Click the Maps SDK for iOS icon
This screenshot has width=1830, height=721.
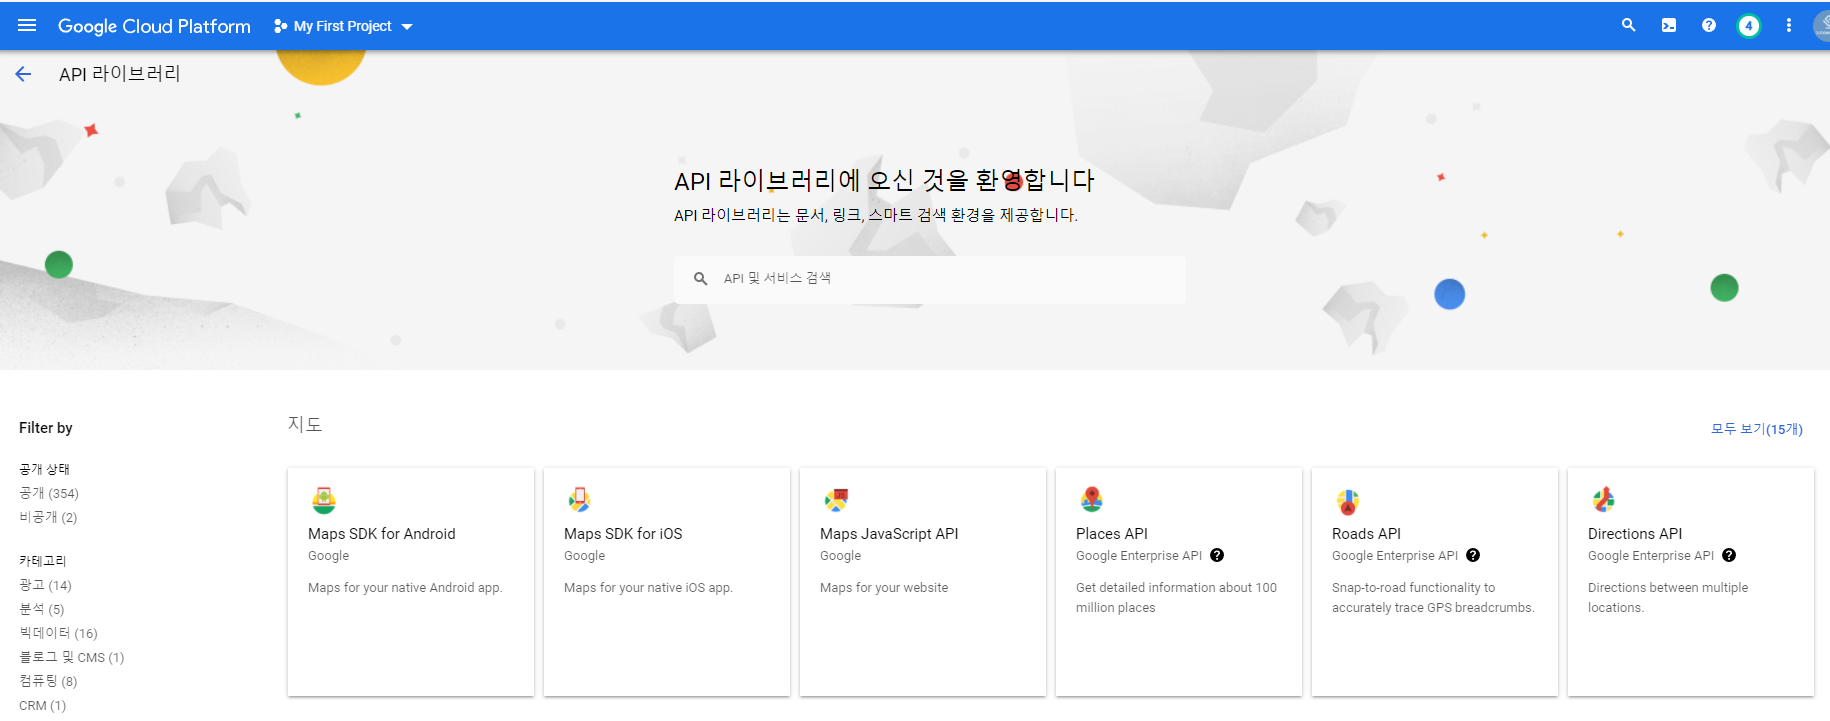click(x=579, y=499)
